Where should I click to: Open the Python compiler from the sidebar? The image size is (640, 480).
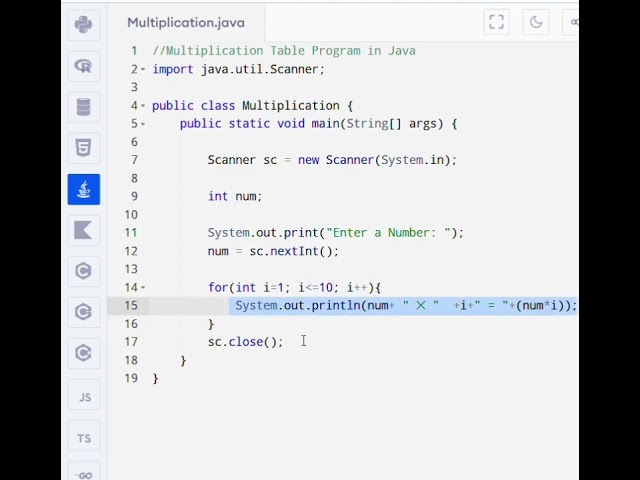84,25
